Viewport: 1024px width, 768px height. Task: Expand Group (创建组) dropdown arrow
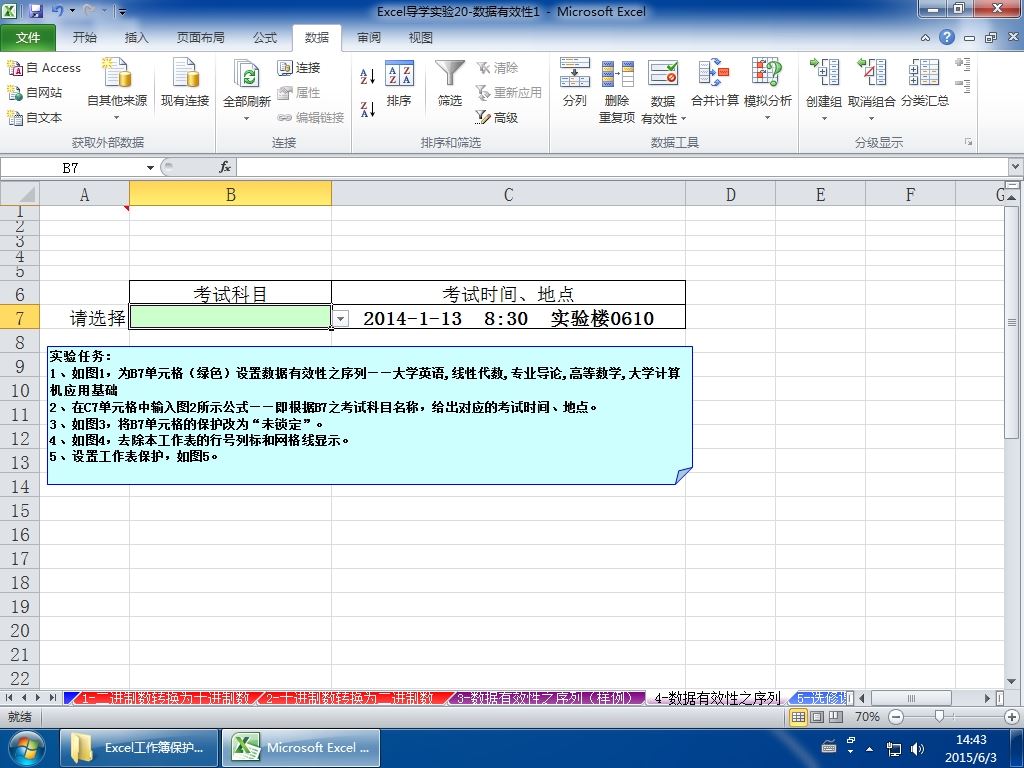(824, 118)
